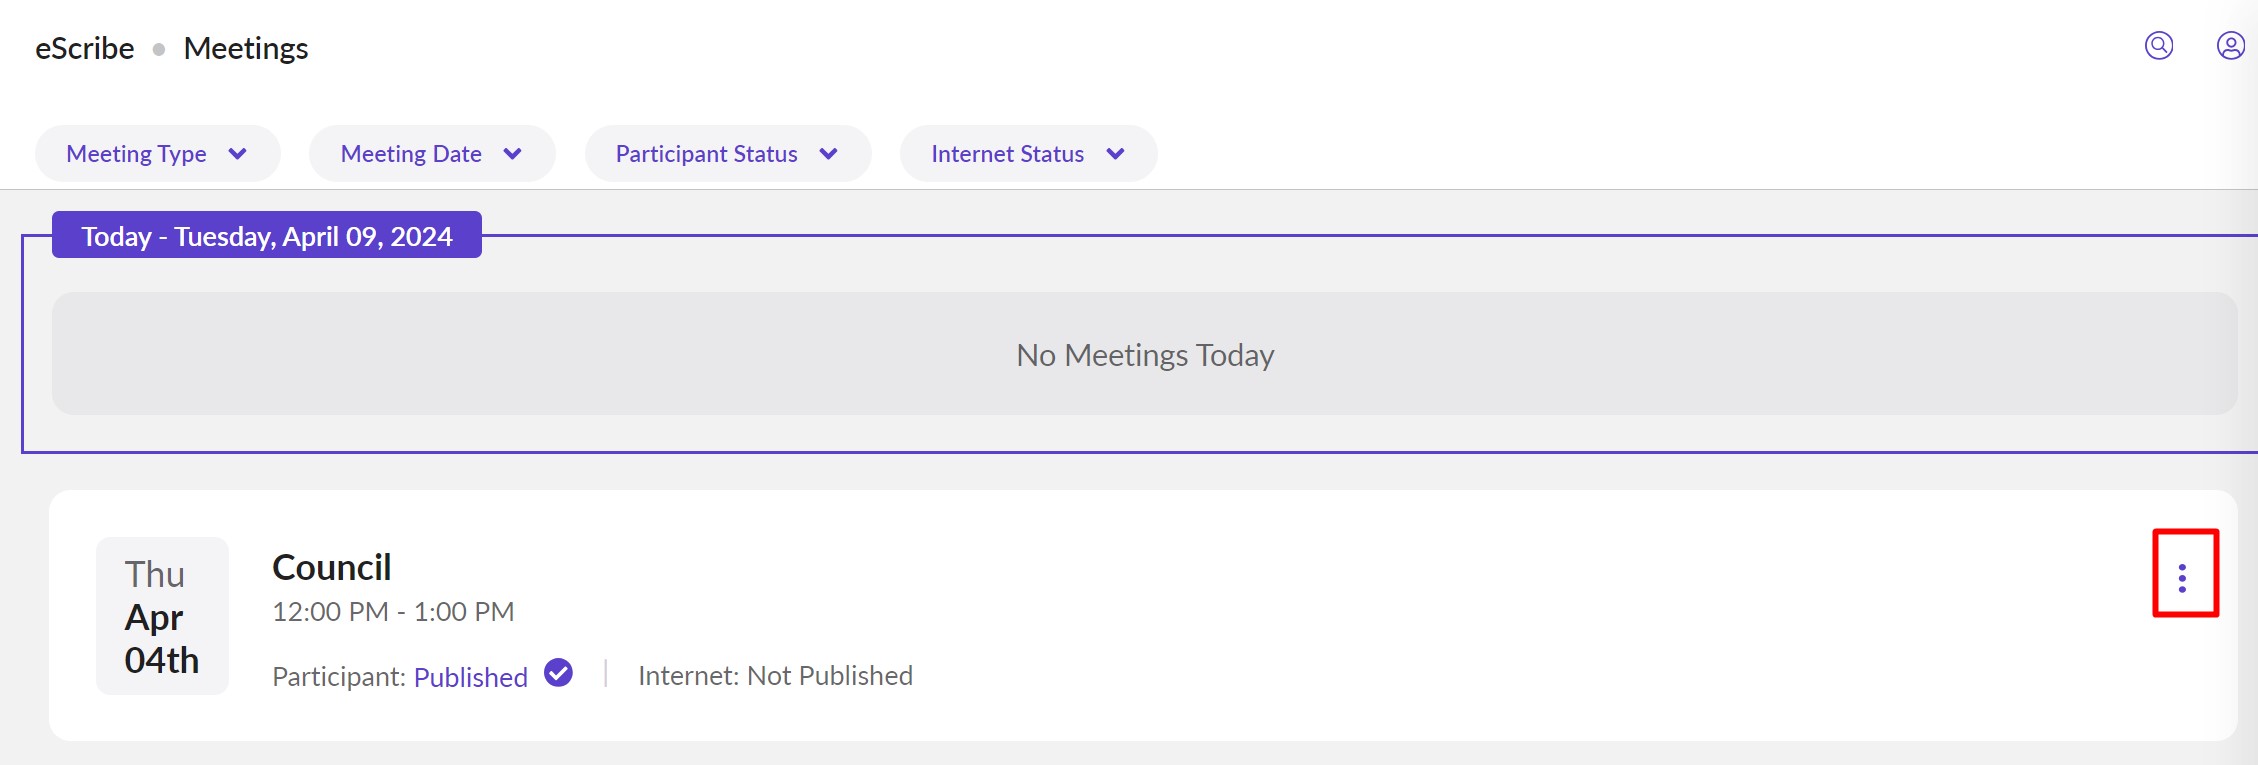Click the Participant: label on Council card
Image resolution: width=2258 pixels, height=765 pixels.
point(338,677)
